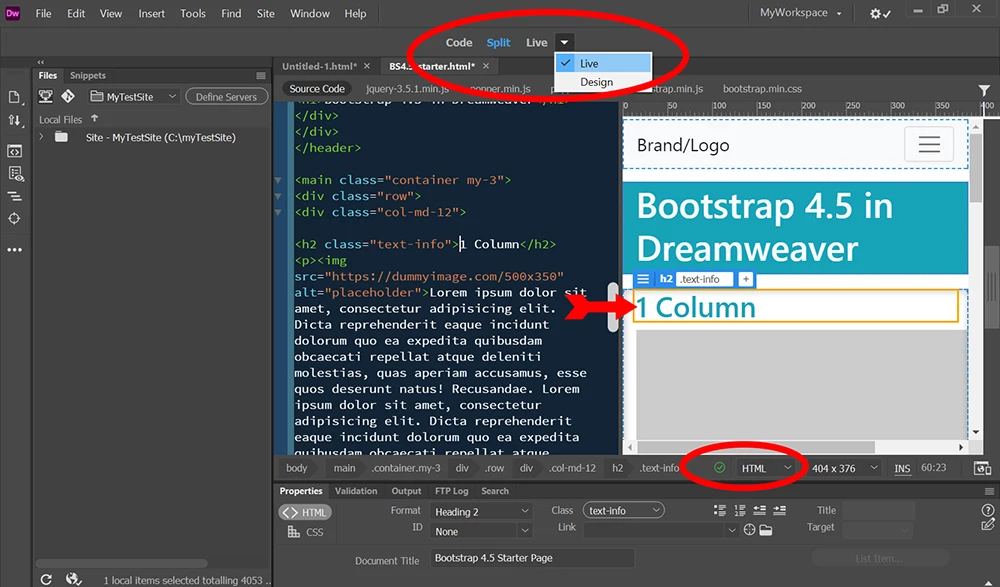1000x587 pixels.
Task: Select Live option in the view dropdown
Action: (x=603, y=63)
